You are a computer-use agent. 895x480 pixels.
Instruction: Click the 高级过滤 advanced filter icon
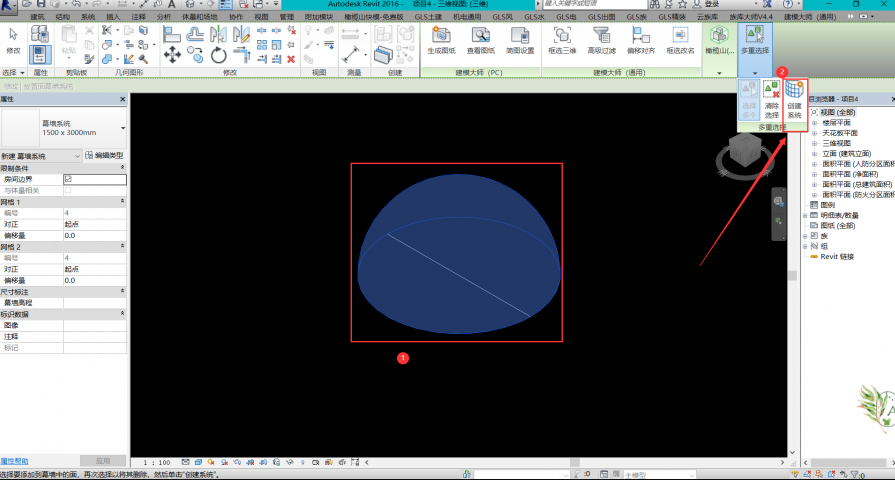602,40
